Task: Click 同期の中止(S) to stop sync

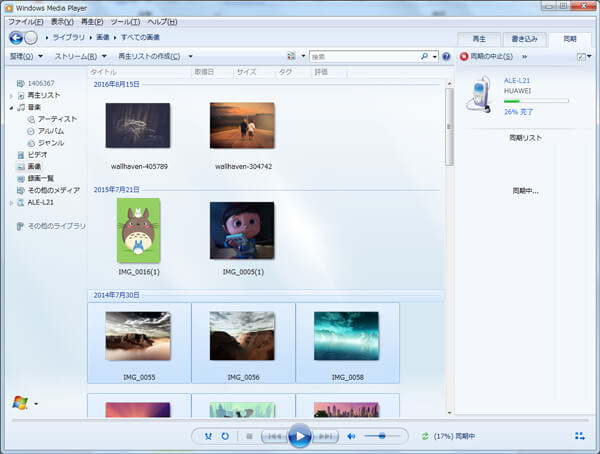Action: 491,57
